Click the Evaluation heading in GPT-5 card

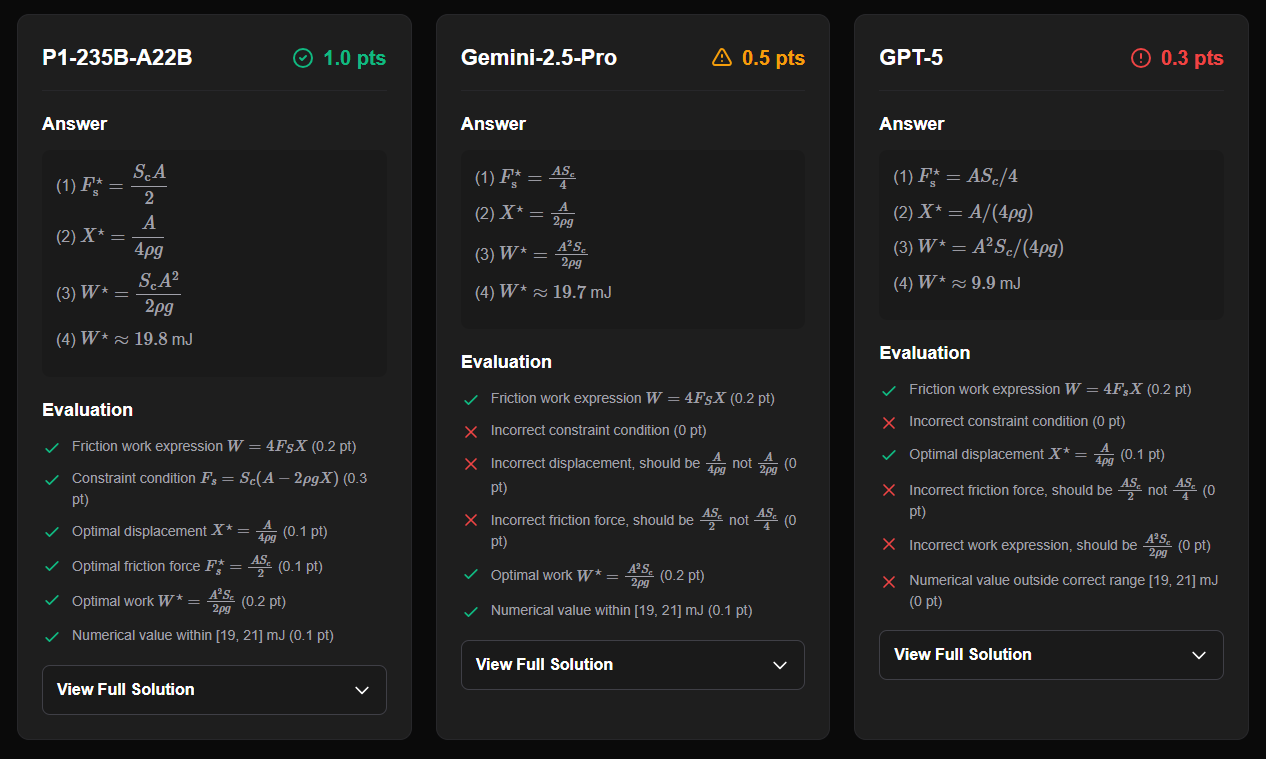925,353
